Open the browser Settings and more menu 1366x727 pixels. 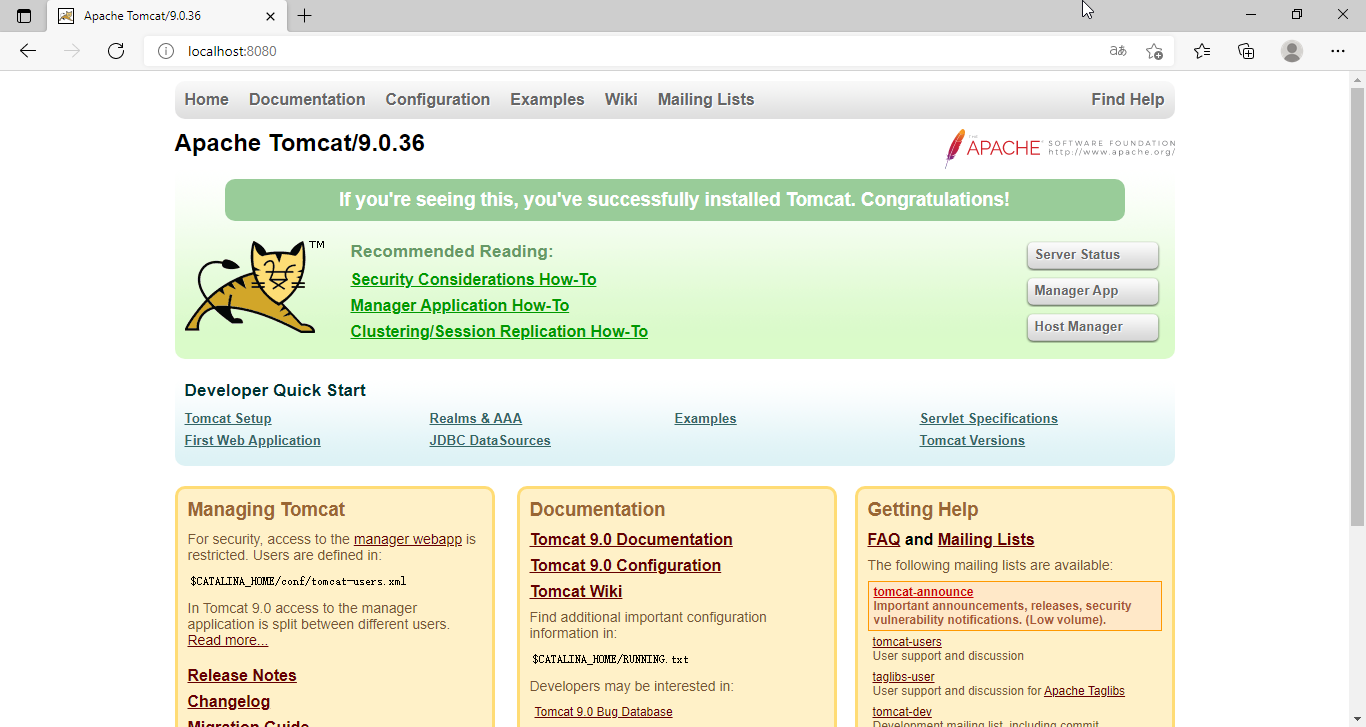pyautogui.click(x=1338, y=51)
